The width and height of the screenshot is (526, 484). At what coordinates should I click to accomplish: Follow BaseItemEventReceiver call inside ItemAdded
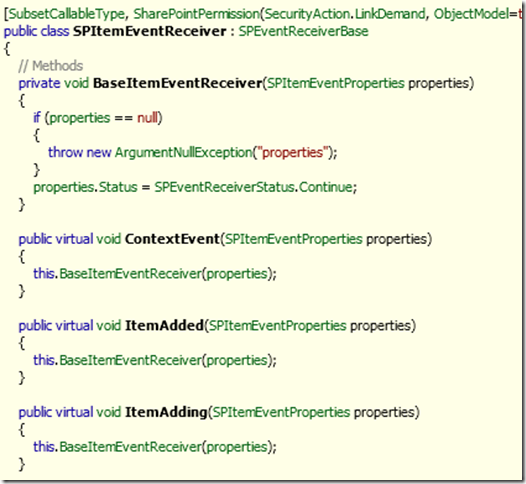point(130,360)
